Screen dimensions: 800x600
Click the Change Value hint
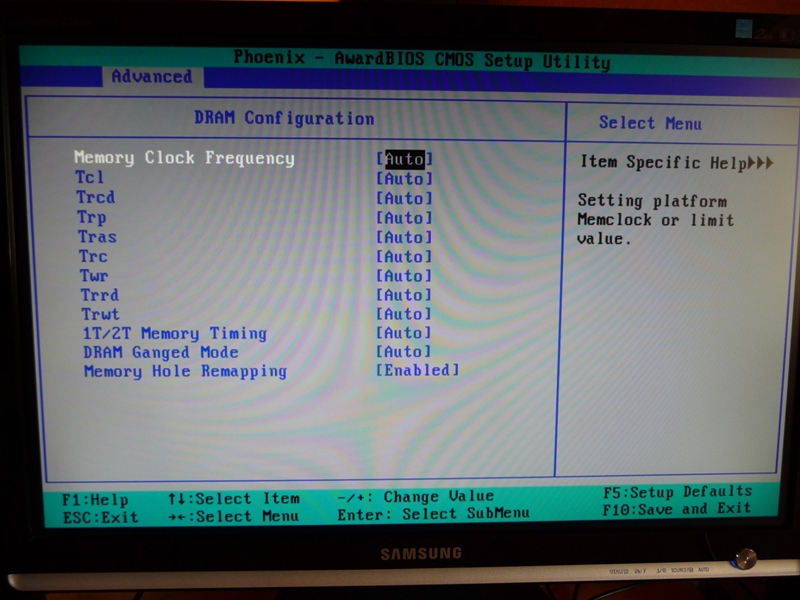[416, 496]
